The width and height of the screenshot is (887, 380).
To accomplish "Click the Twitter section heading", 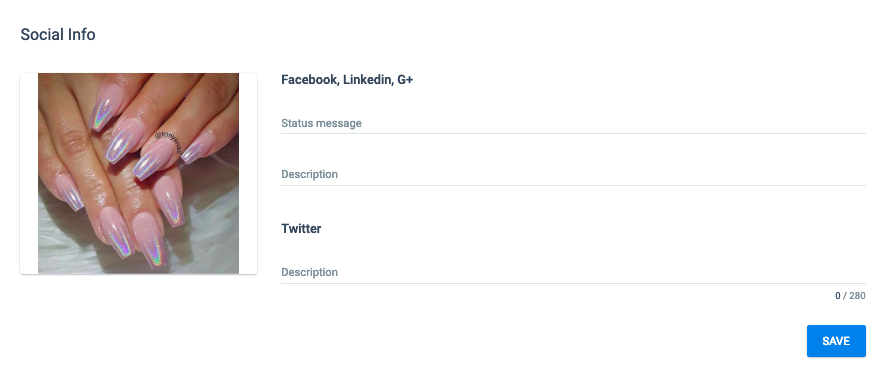I will pos(301,228).
